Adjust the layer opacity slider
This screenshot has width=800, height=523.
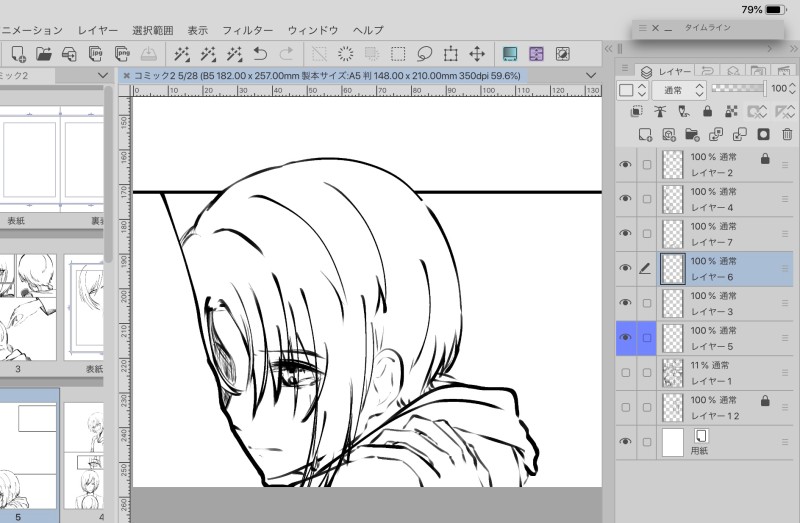point(738,88)
